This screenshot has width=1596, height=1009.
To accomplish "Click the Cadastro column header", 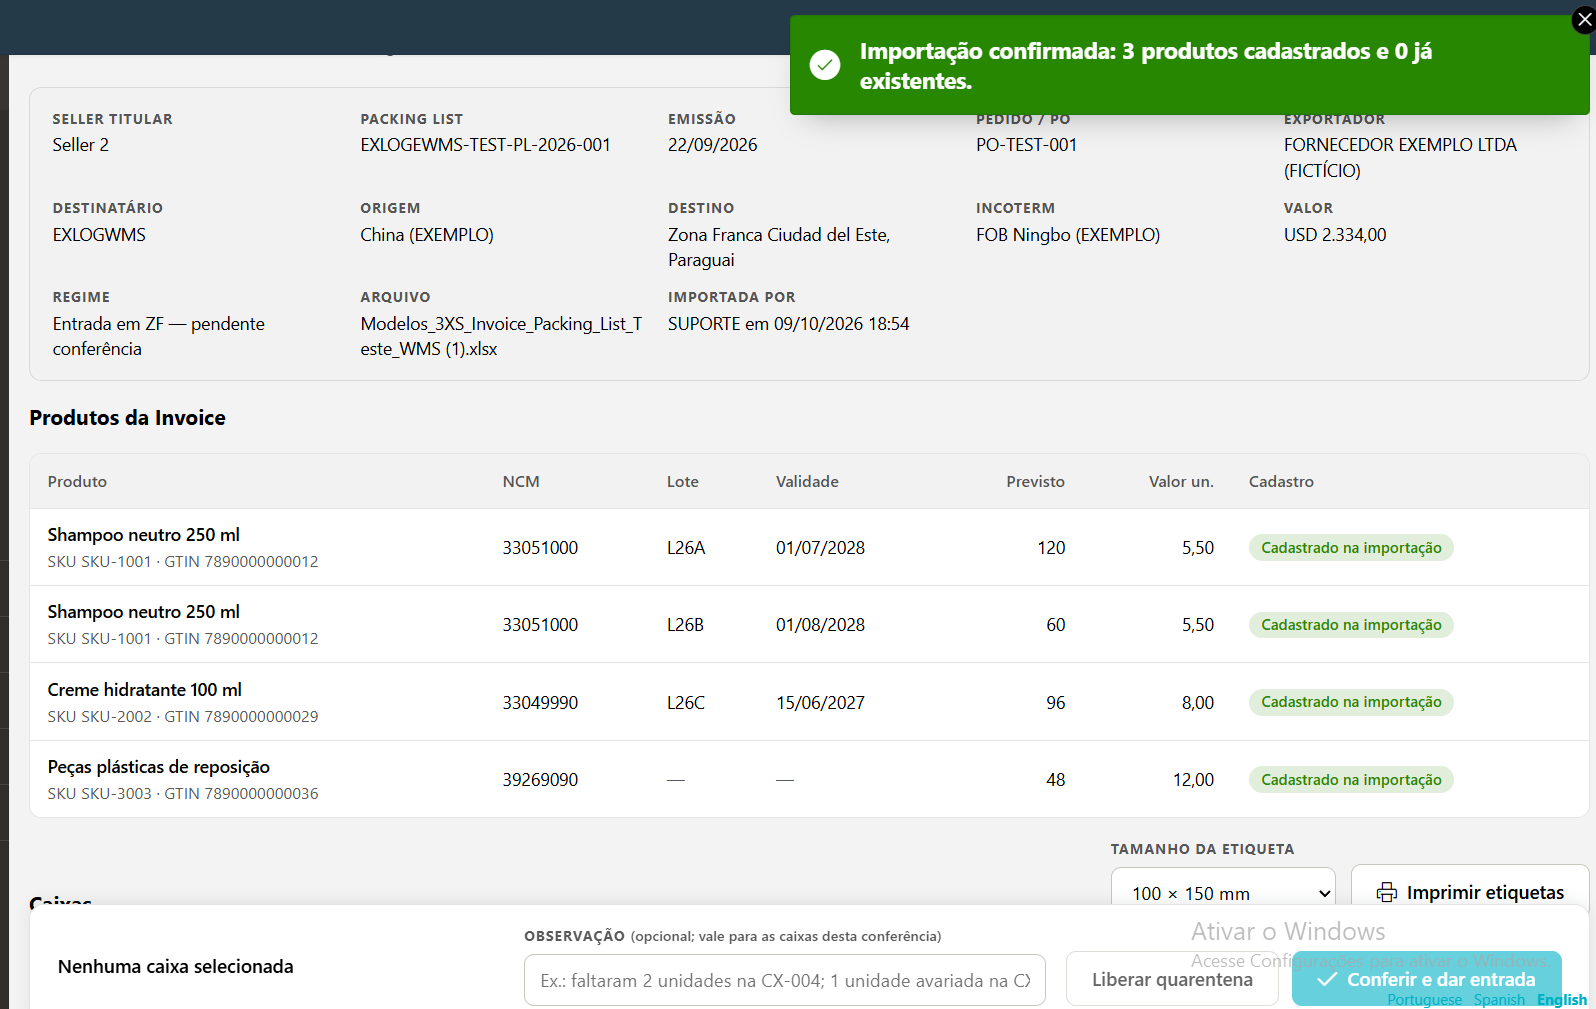I will (1281, 481).
